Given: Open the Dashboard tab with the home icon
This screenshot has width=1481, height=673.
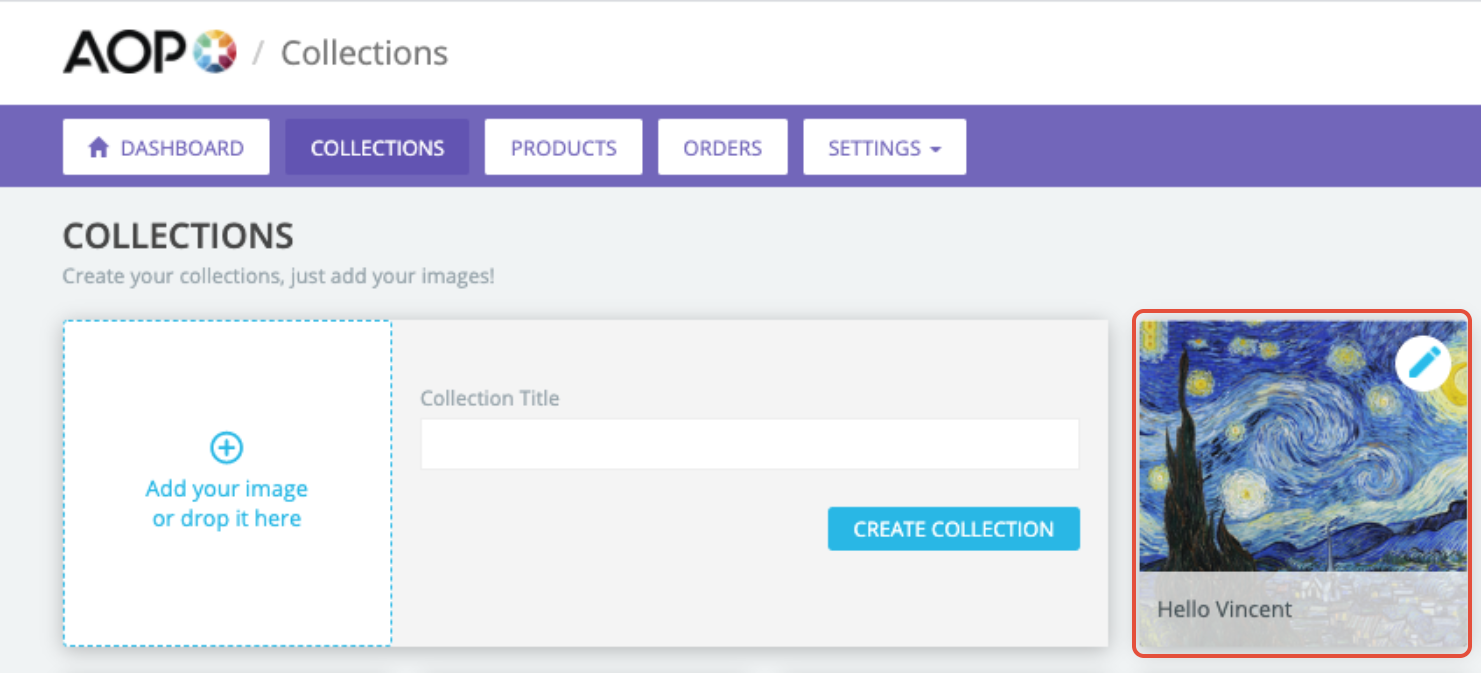Looking at the screenshot, I should (x=166, y=148).
